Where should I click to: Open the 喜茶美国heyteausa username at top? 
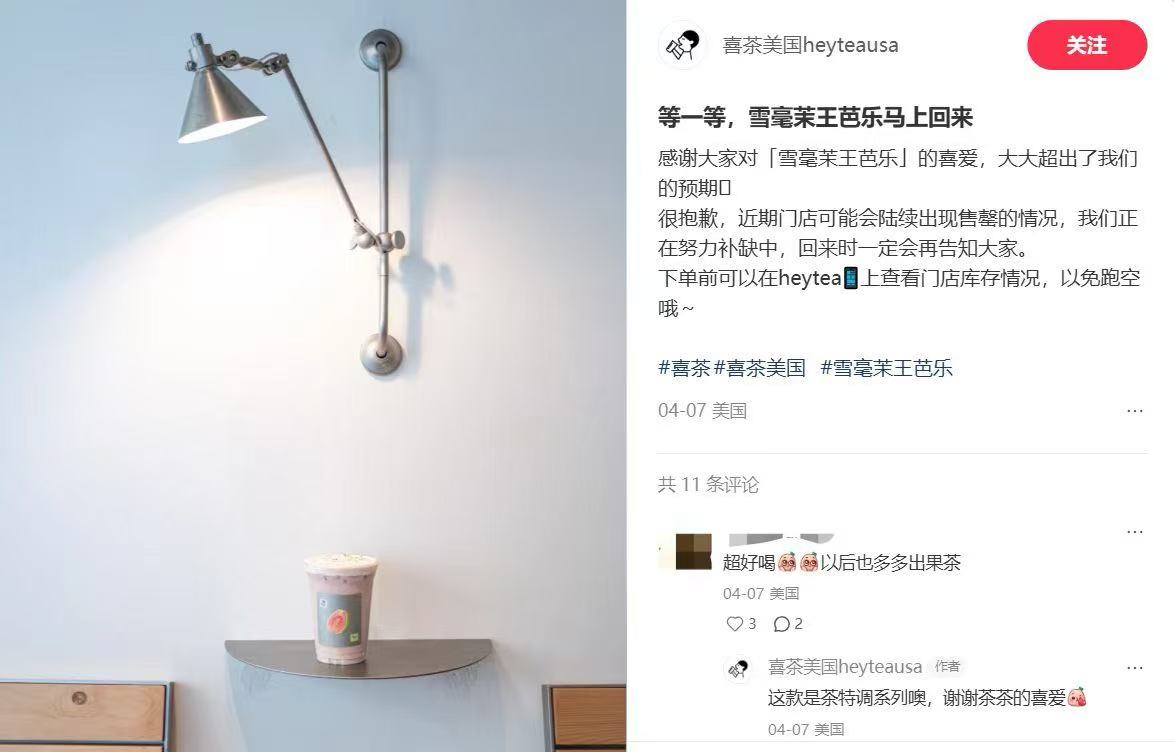coord(810,46)
